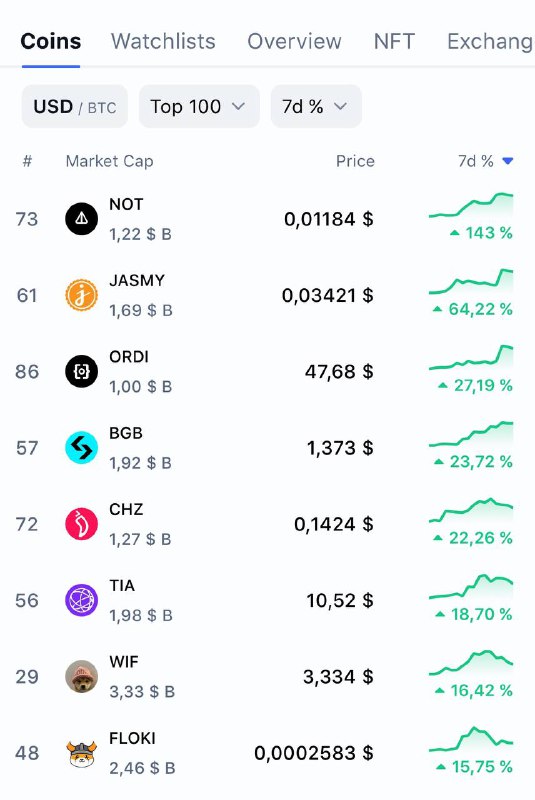
Task: Open the 7d % period dropdown
Action: click(316, 107)
